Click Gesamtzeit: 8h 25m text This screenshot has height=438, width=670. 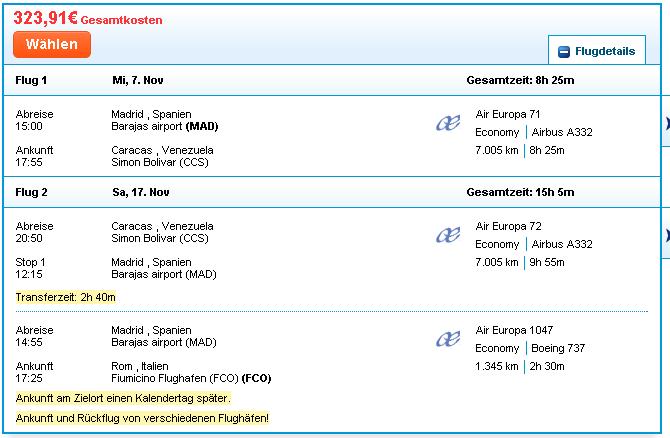coord(520,80)
